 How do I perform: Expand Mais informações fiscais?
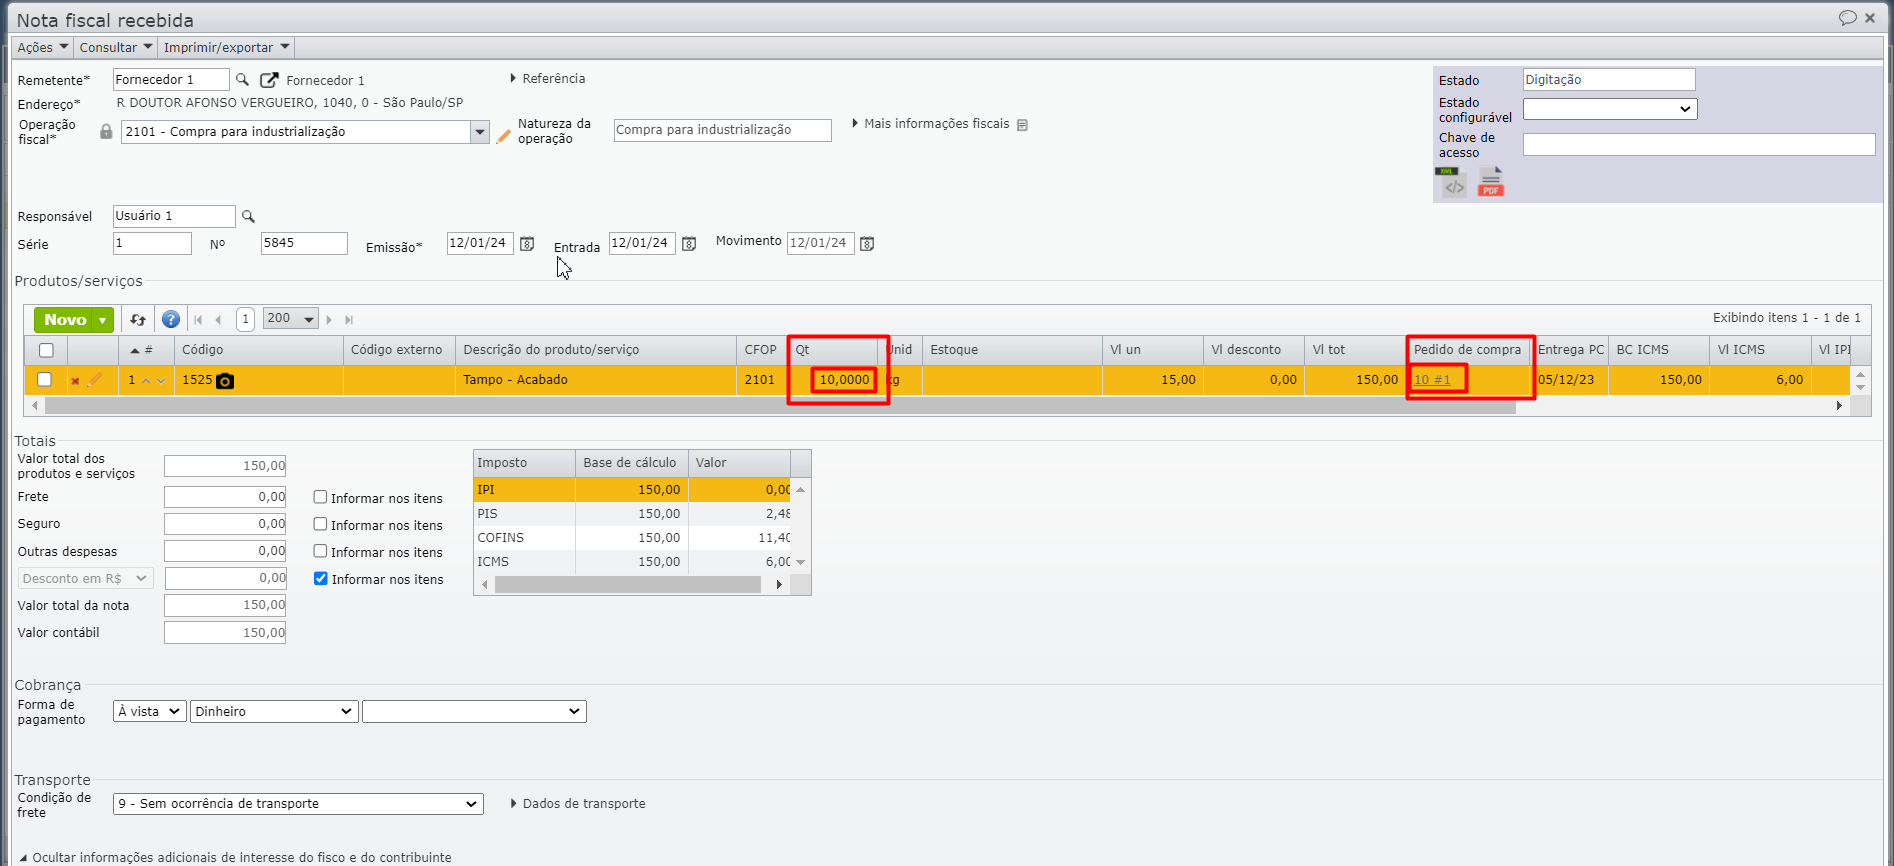(x=931, y=123)
